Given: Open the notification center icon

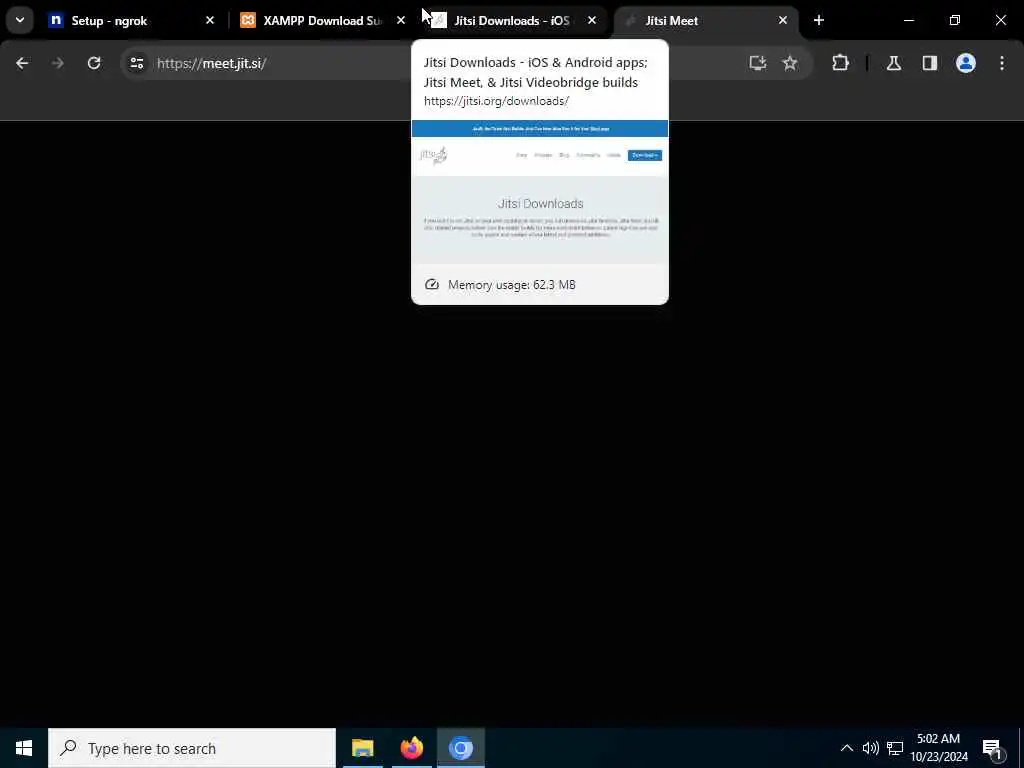Looking at the screenshot, I should click(992, 748).
